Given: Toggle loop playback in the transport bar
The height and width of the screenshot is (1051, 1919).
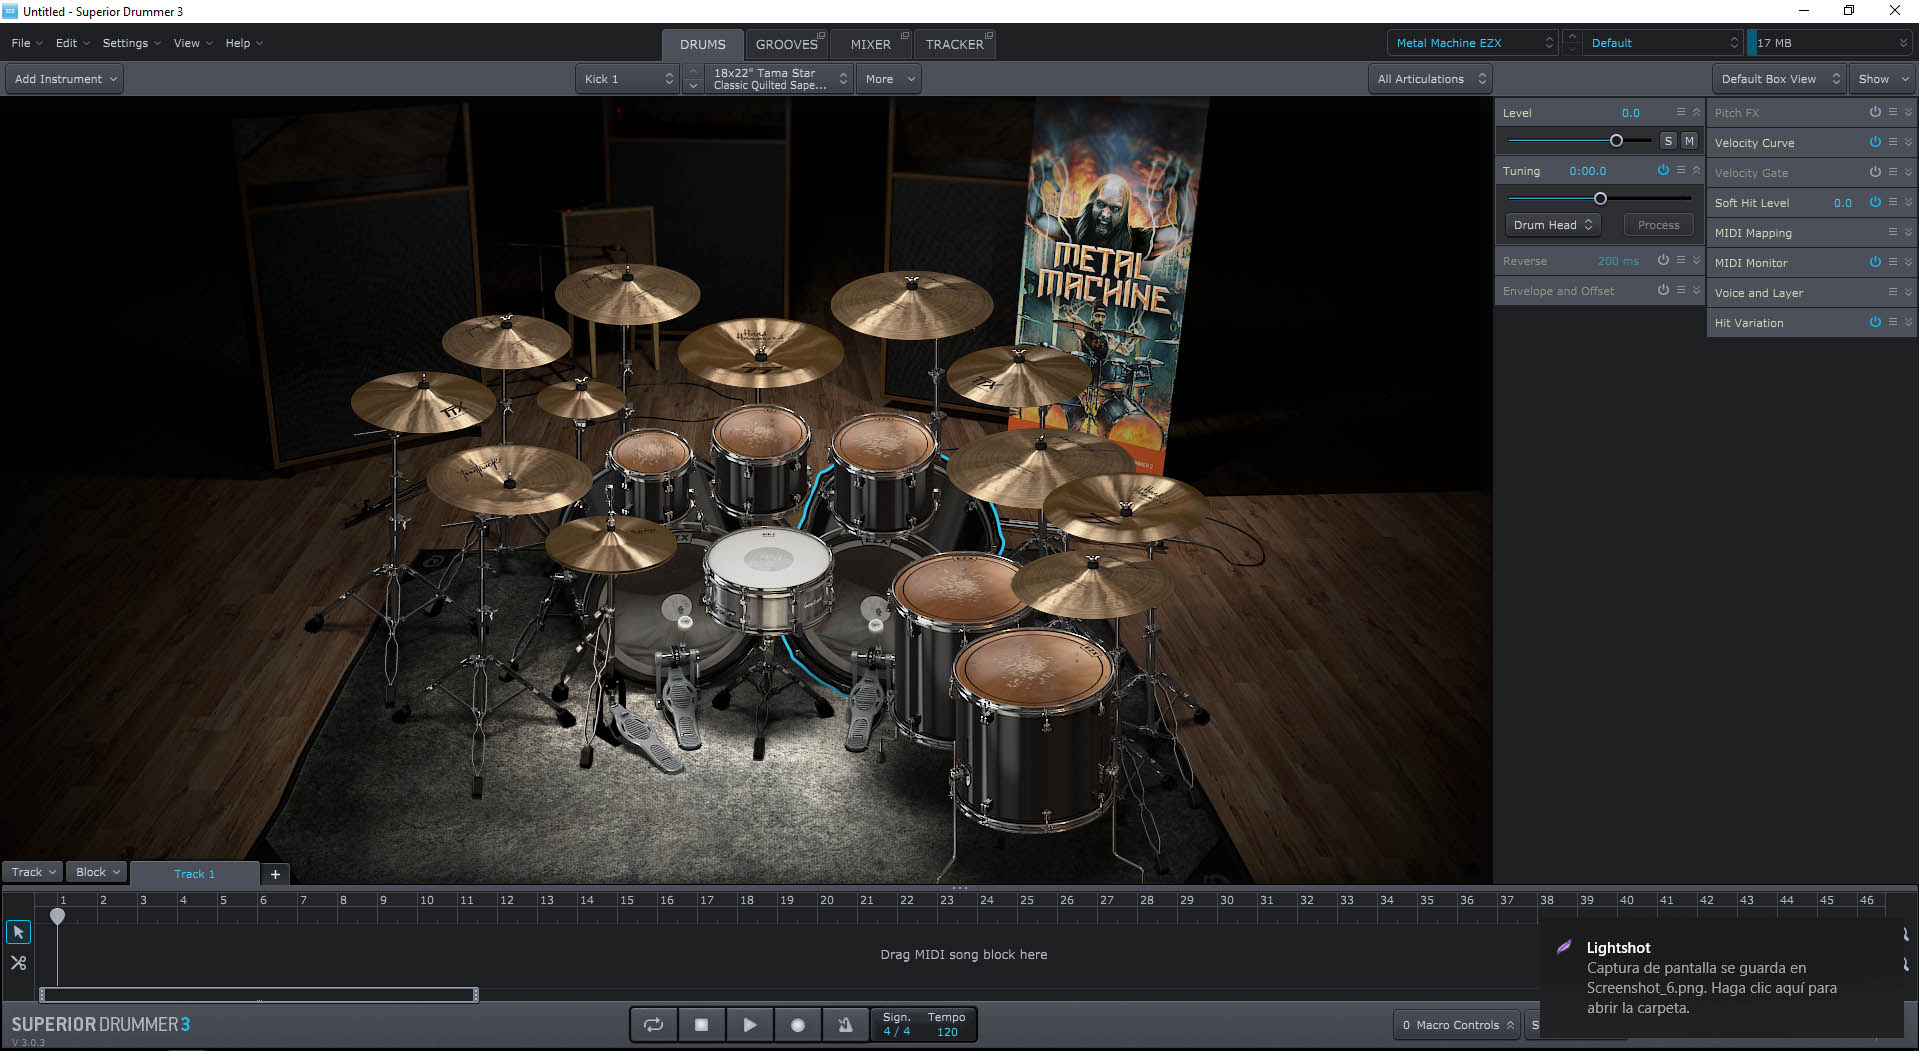Looking at the screenshot, I should [x=653, y=1025].
